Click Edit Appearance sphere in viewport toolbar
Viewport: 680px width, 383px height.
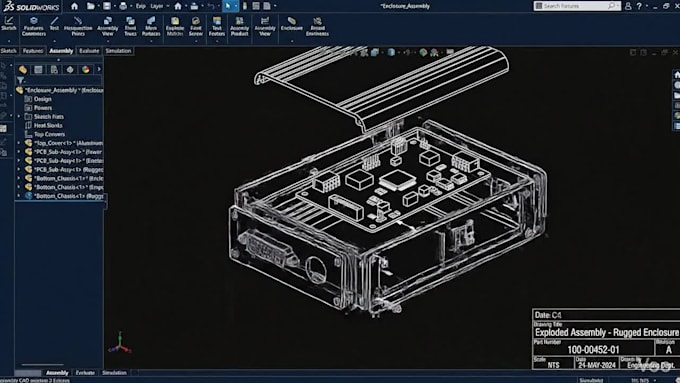coord(423,52)
